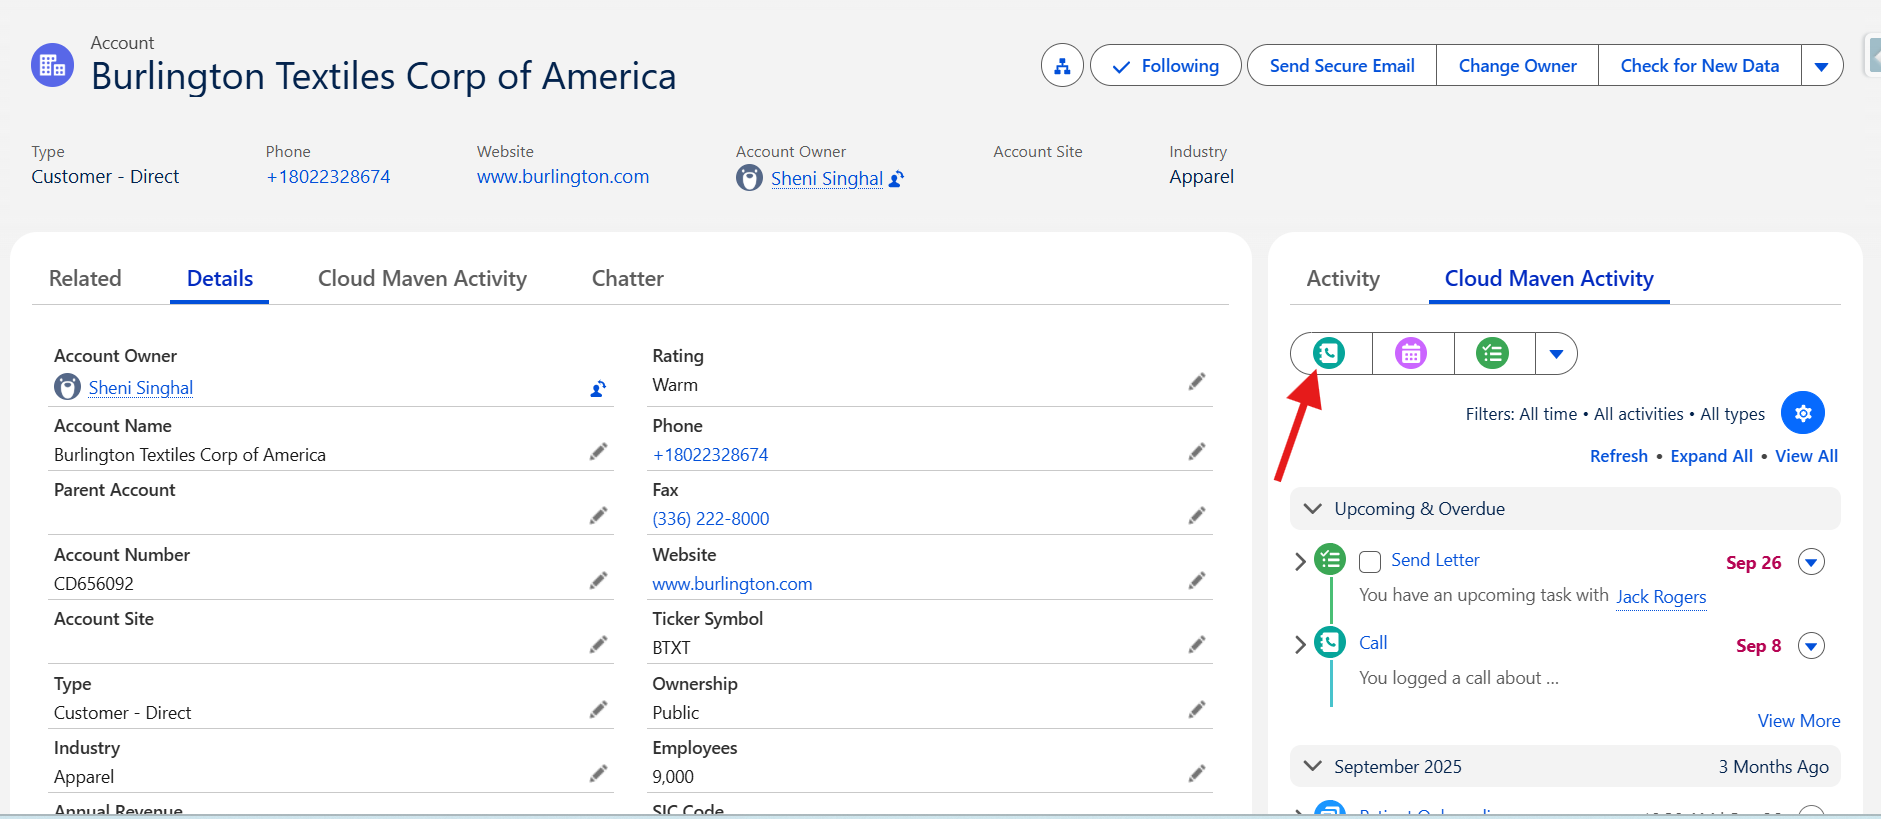The width and height of the screenshot is (1881, 819).
Task: Open the activity timeline settings gear
Action: [1803, 413]
